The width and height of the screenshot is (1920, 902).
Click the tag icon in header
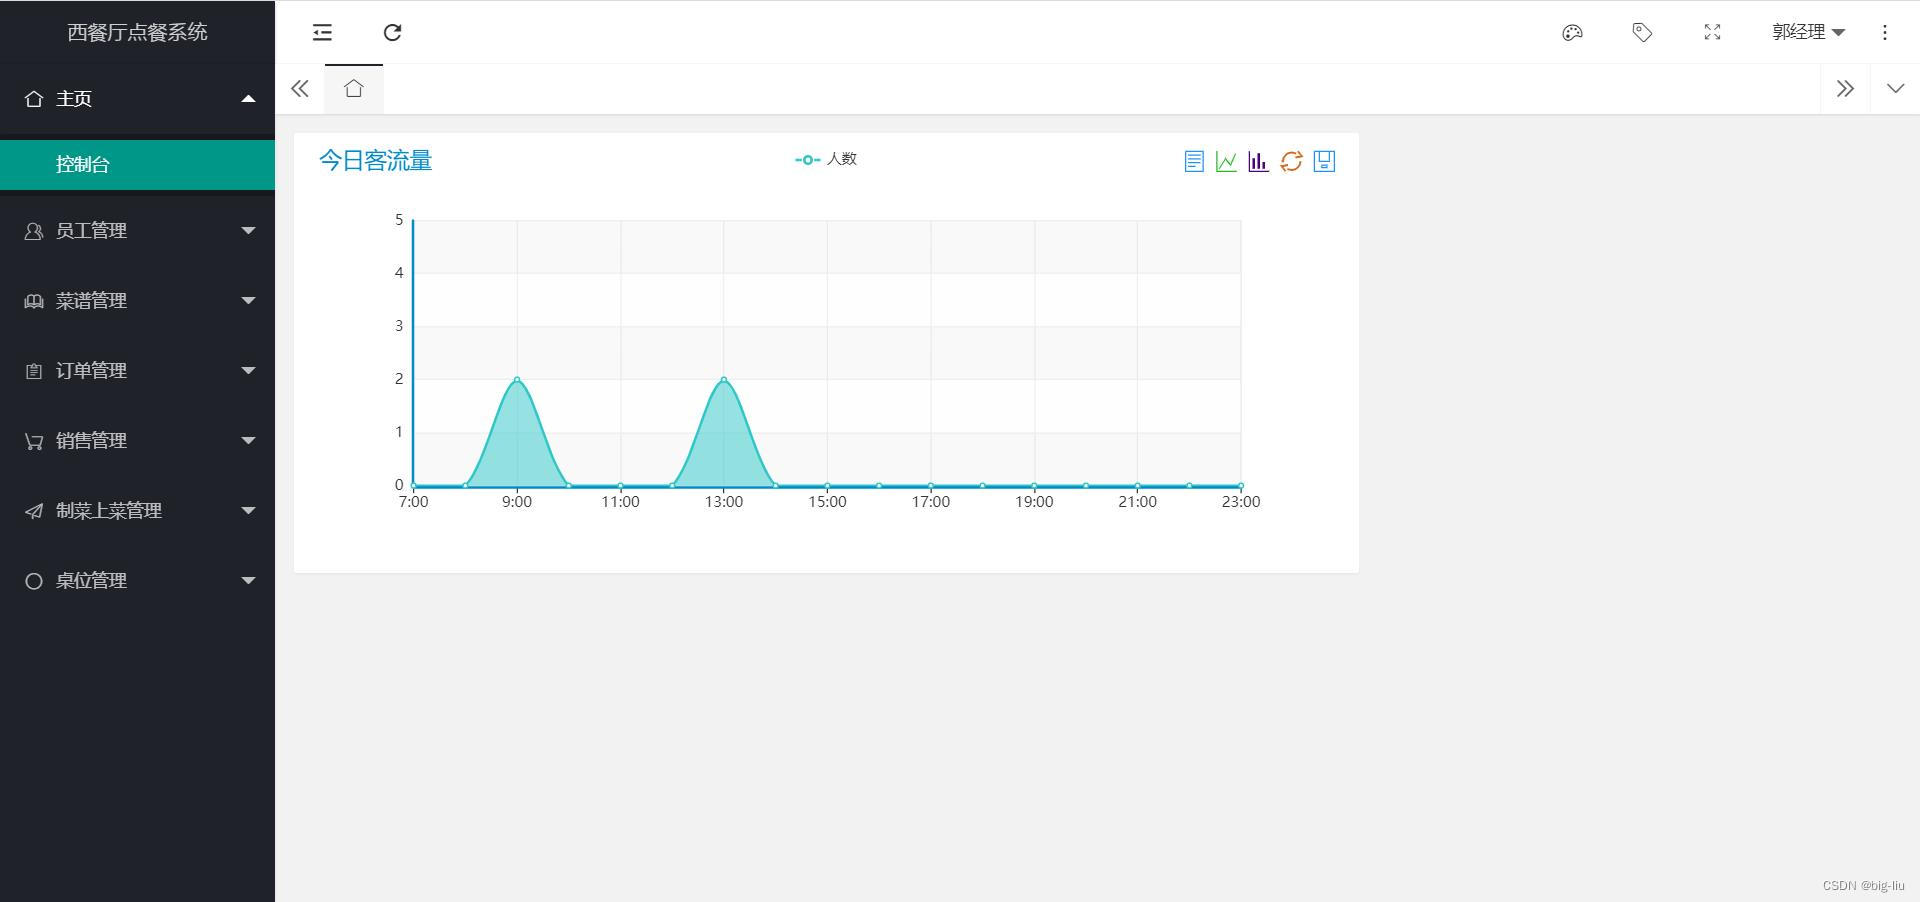[x=1642, y=32]
